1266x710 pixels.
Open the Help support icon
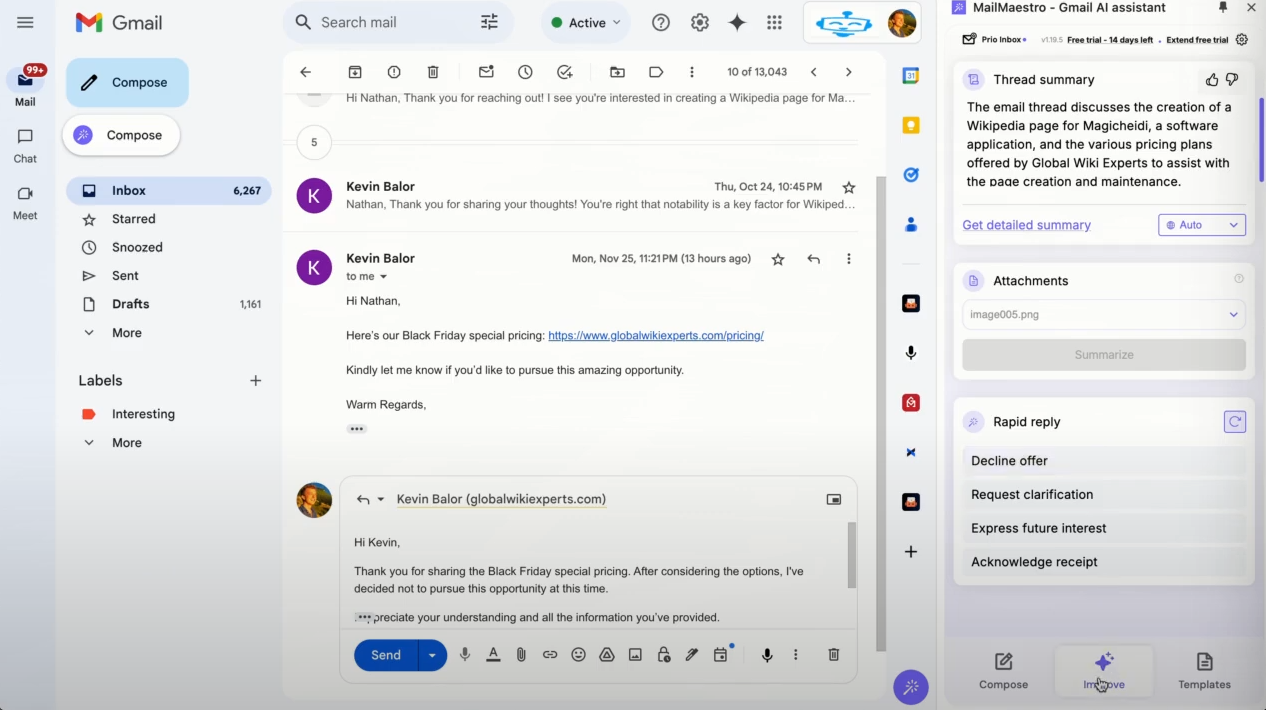(x=661, y=22)
